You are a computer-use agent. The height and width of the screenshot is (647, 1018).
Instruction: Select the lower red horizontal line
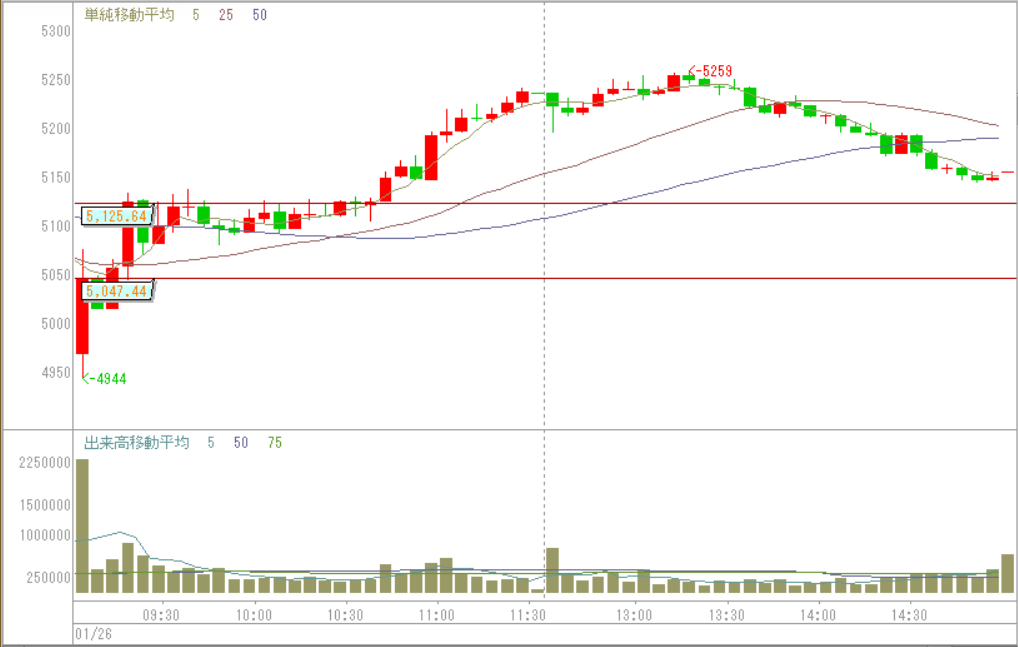coord(600,278)
